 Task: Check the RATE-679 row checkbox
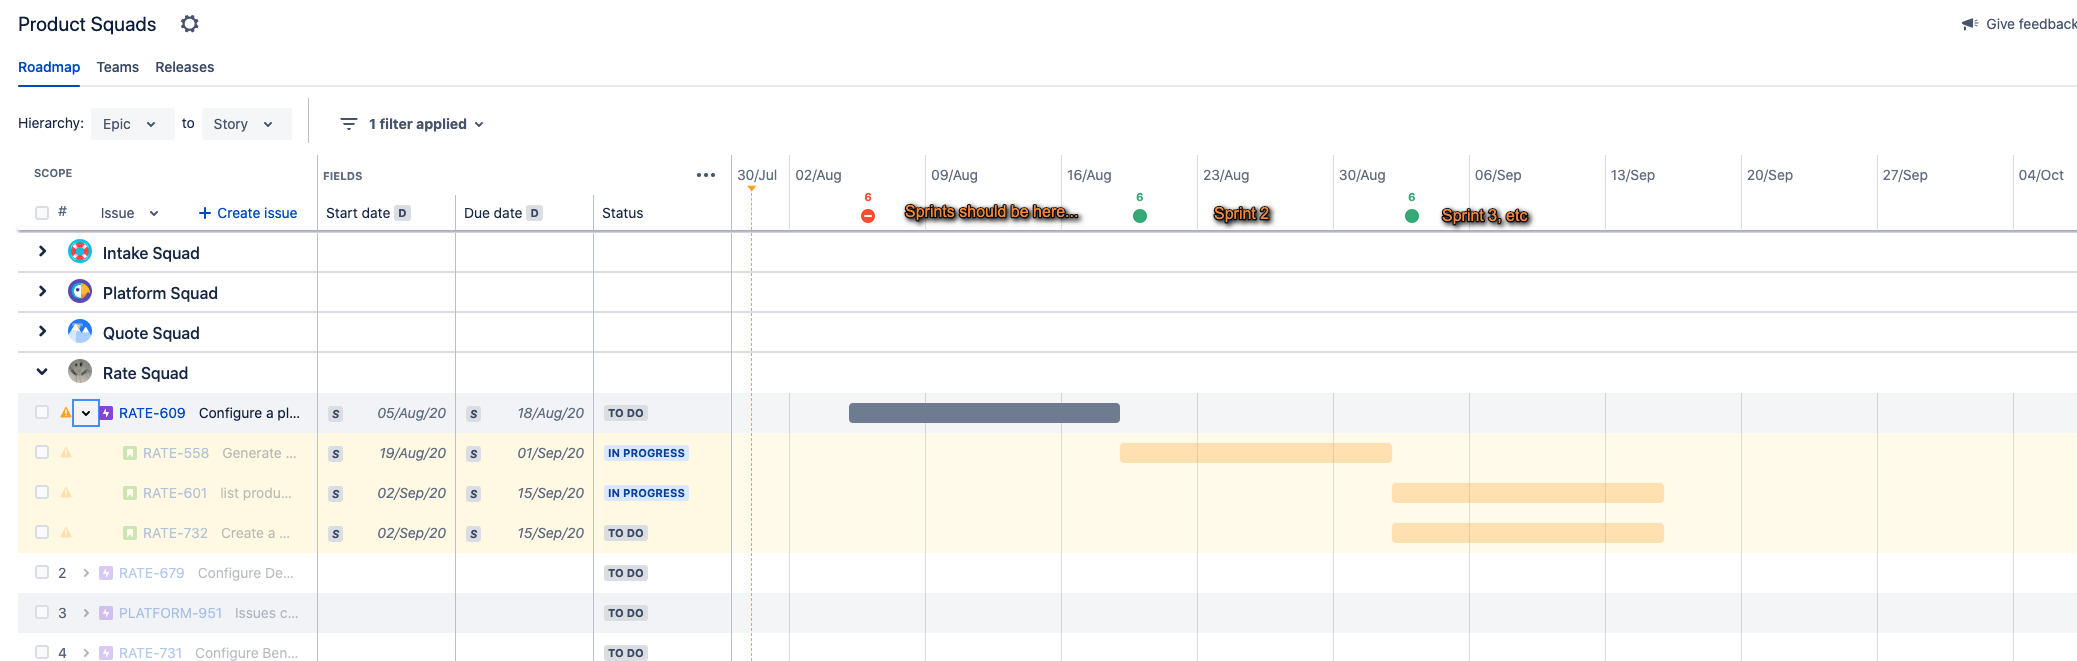[x=42, y=572]
